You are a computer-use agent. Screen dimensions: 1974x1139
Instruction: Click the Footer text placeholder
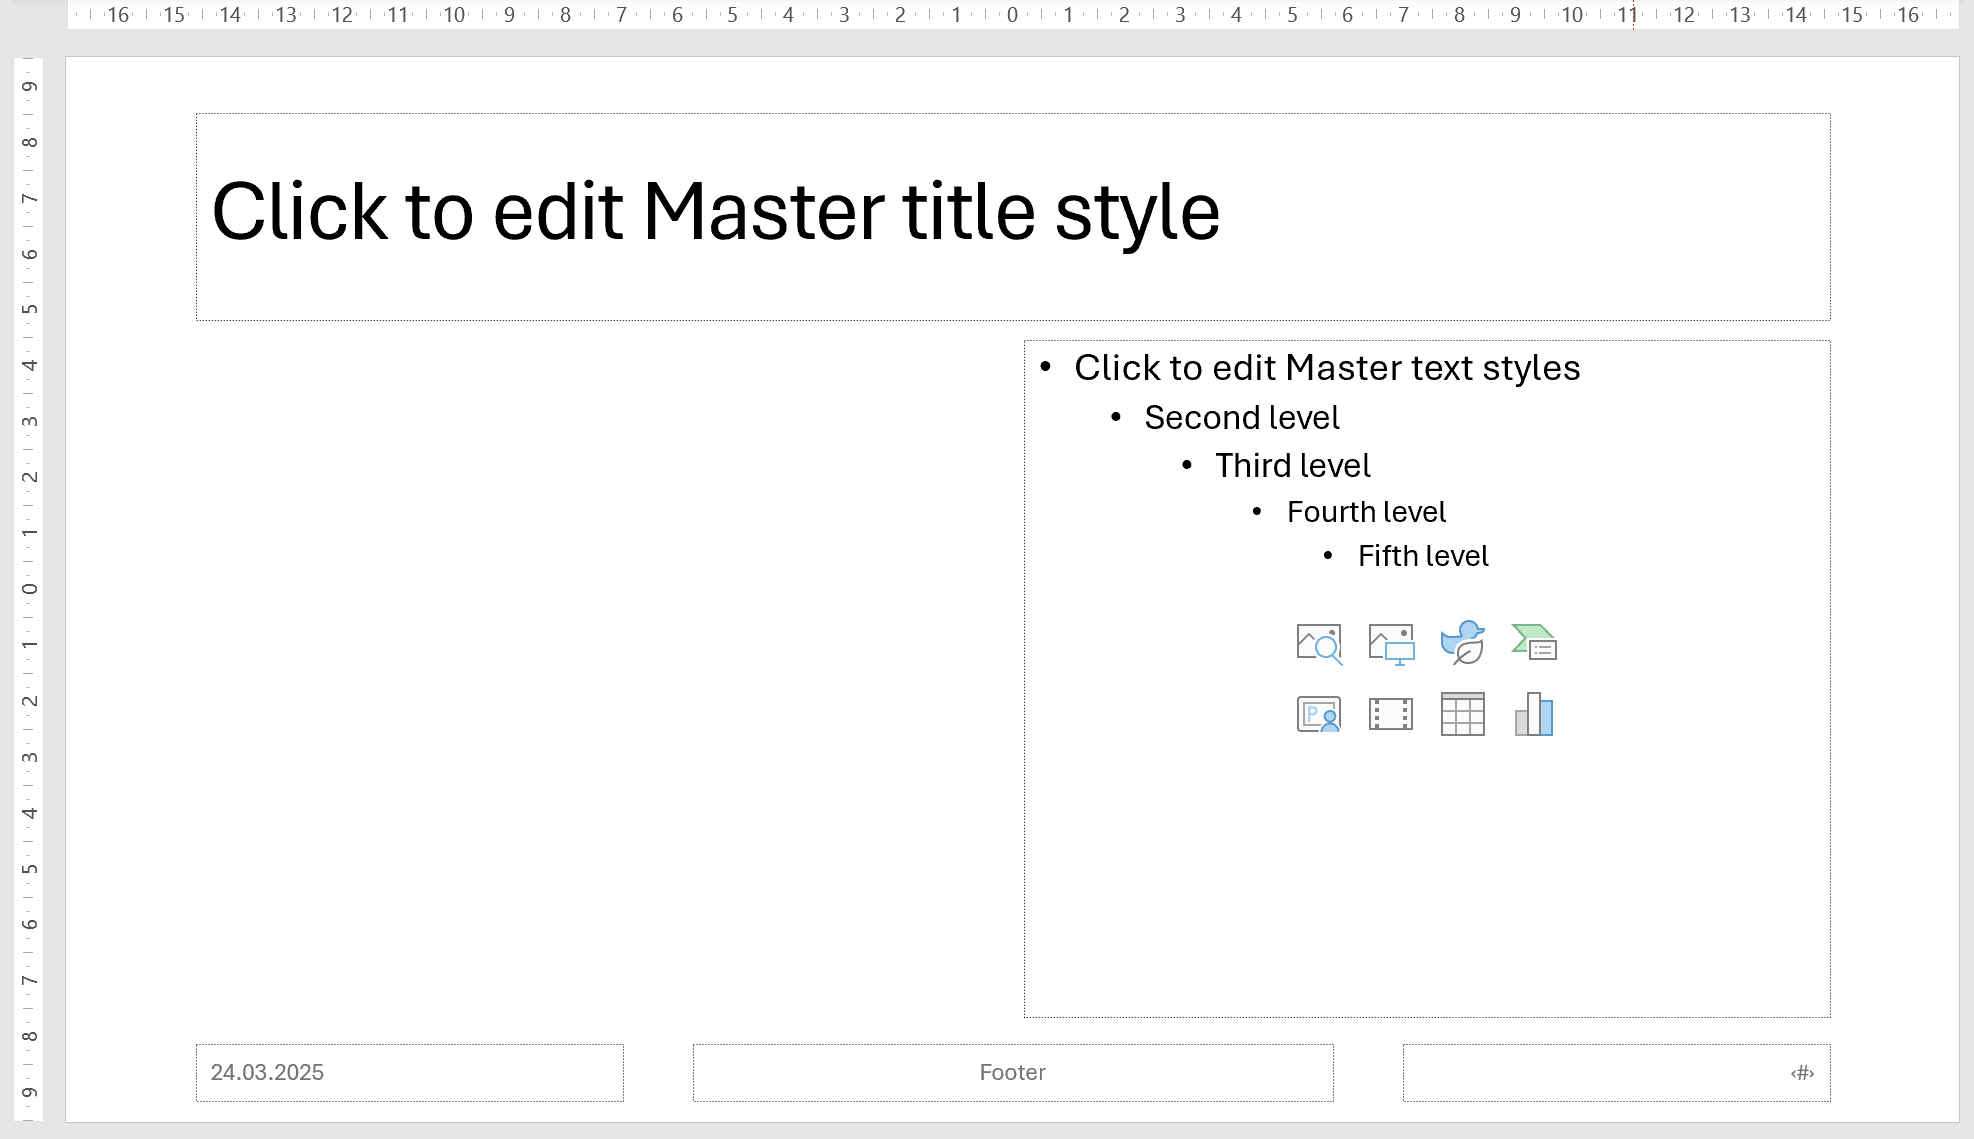tap(1012, 1072)
